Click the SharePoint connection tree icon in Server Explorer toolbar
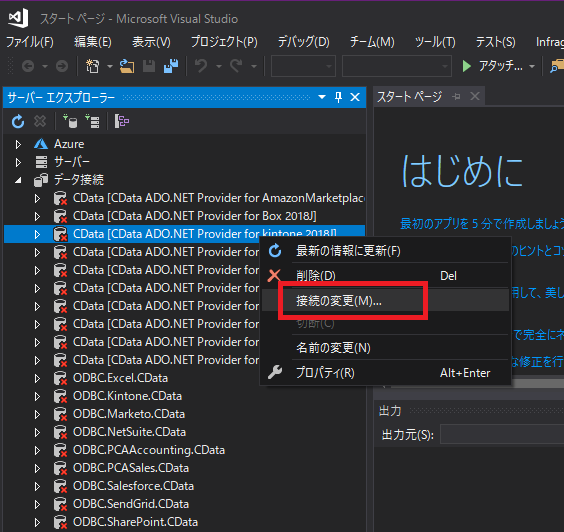The width and height of the screenshot is (564, 532). point(122,121)
